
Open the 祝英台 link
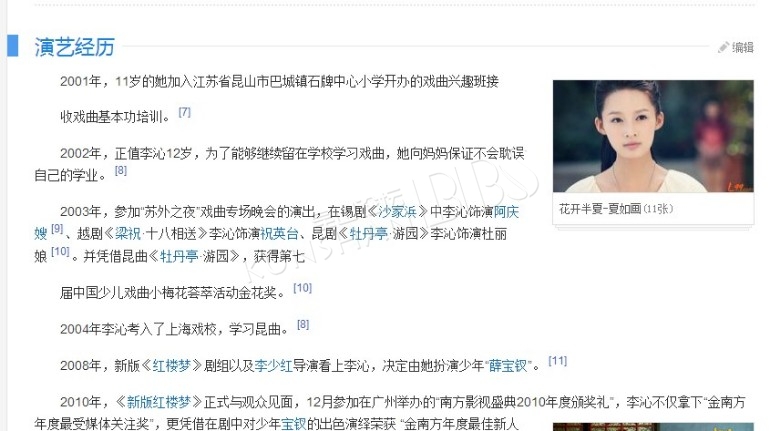click(x=279, y=233)
